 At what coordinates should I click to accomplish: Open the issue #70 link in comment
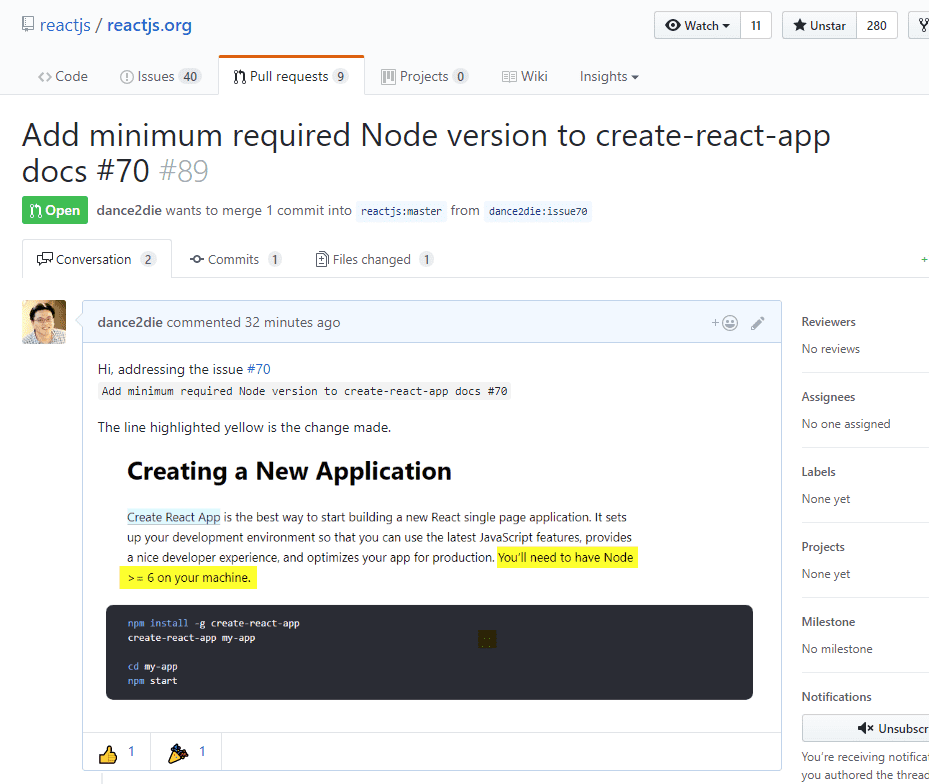point(258,369)
